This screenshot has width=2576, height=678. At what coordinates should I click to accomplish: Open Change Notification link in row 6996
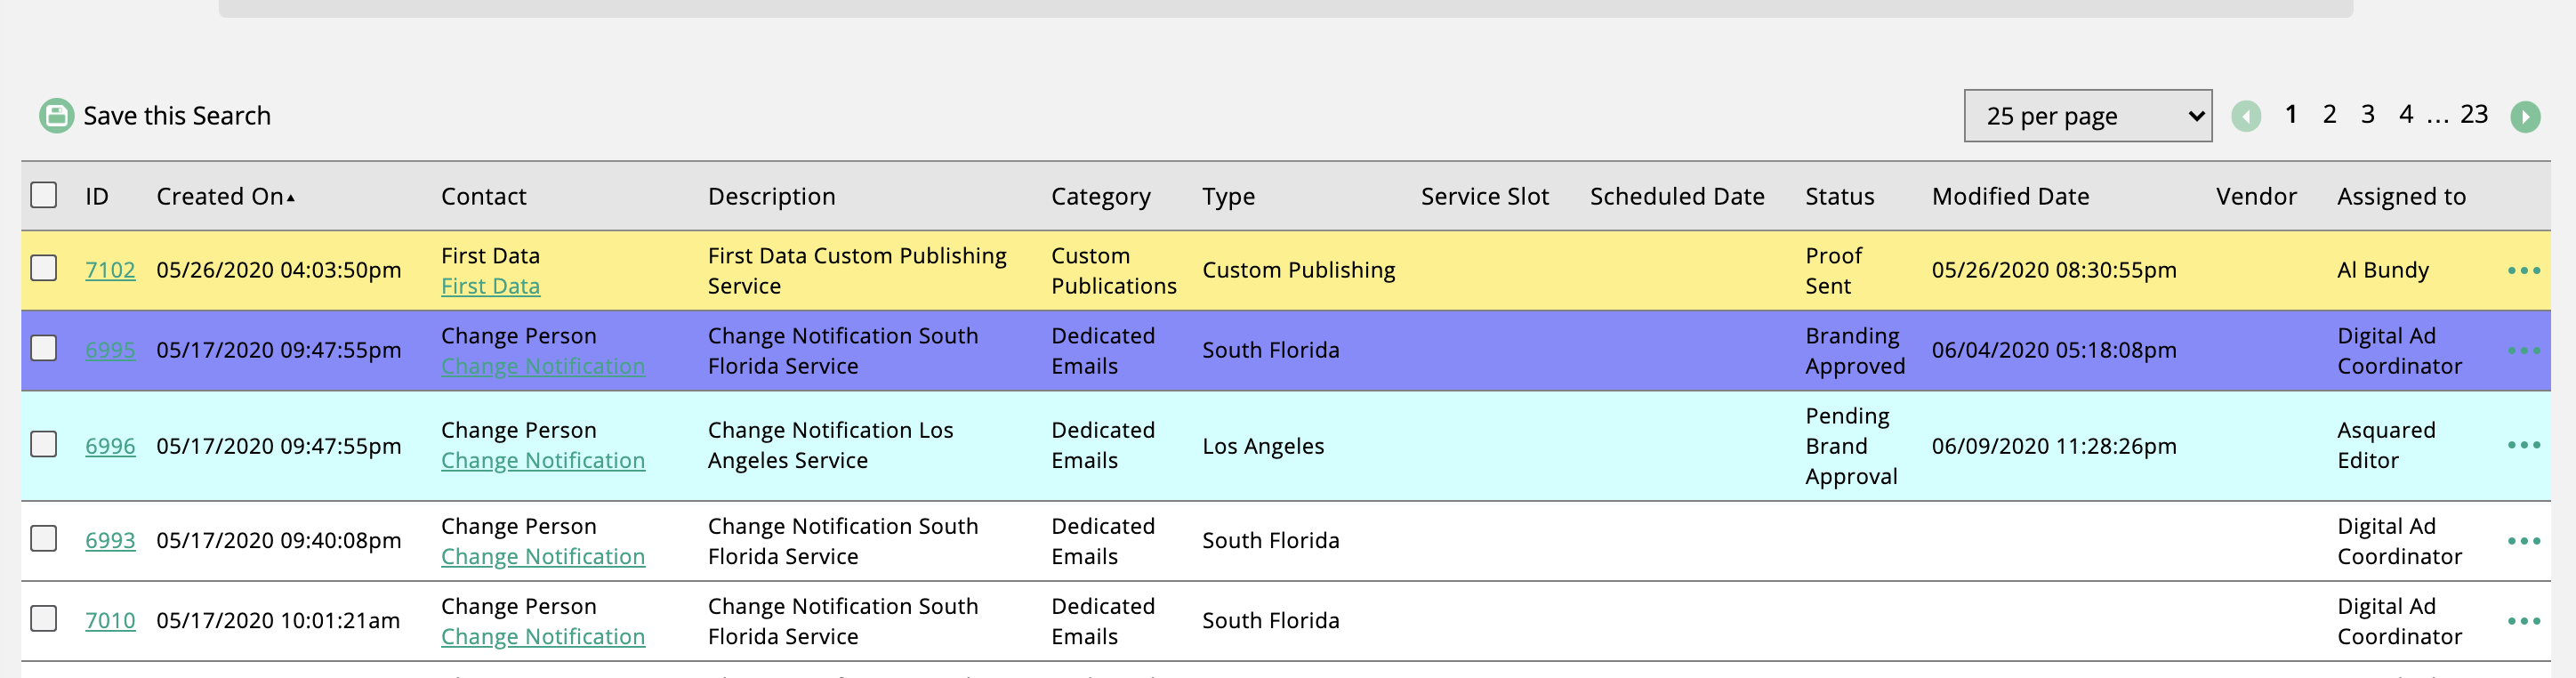pyautogui.click(x=543, y=460)
